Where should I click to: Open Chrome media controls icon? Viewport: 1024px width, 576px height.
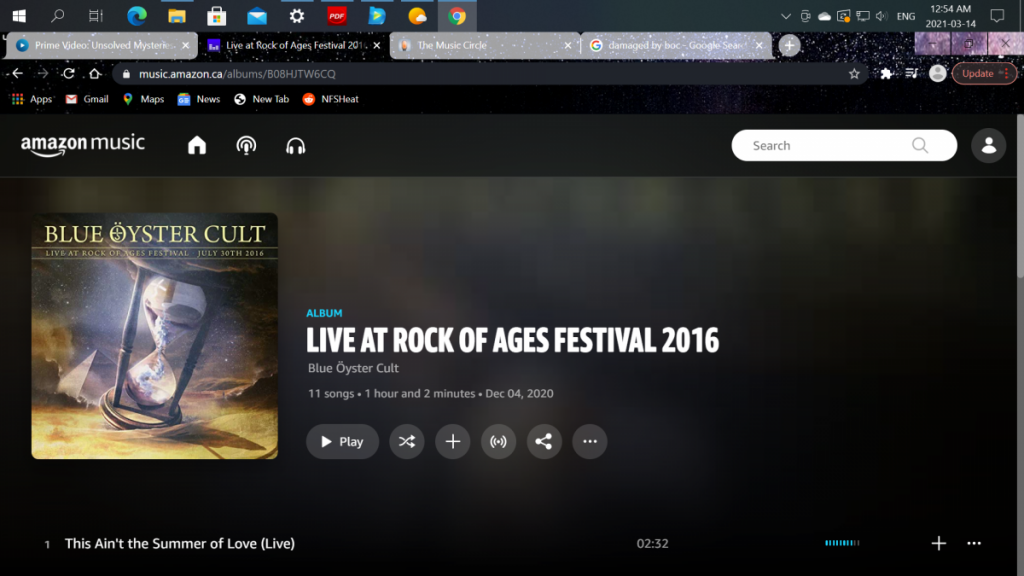(x=912, y=74)
